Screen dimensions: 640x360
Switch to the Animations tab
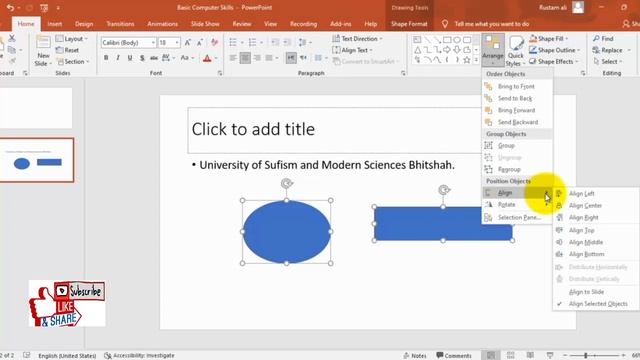162,24
